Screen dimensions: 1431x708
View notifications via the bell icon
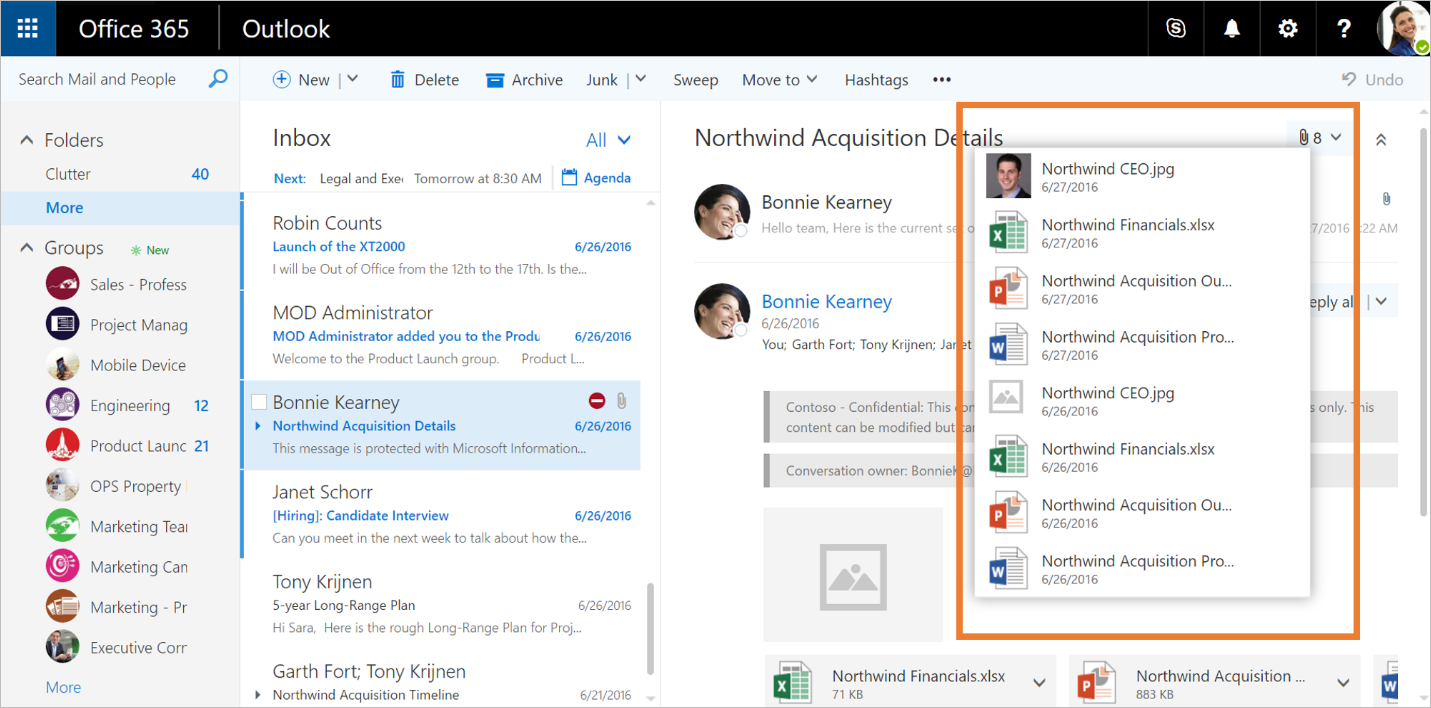[x=1231, y=27]
